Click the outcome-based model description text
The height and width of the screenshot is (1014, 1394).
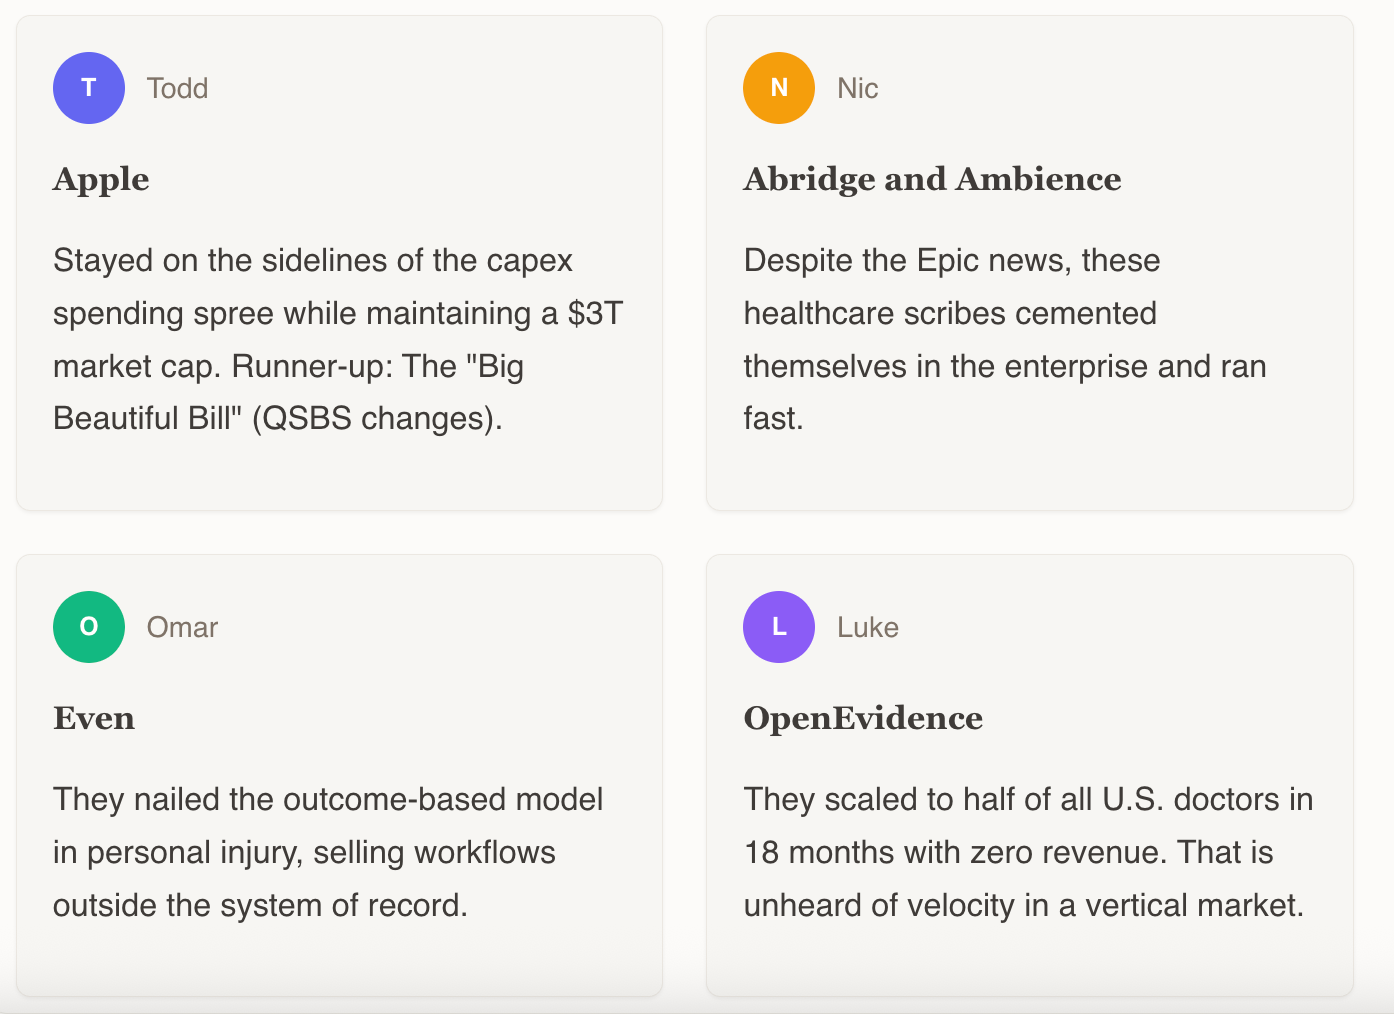pos(328,852)
